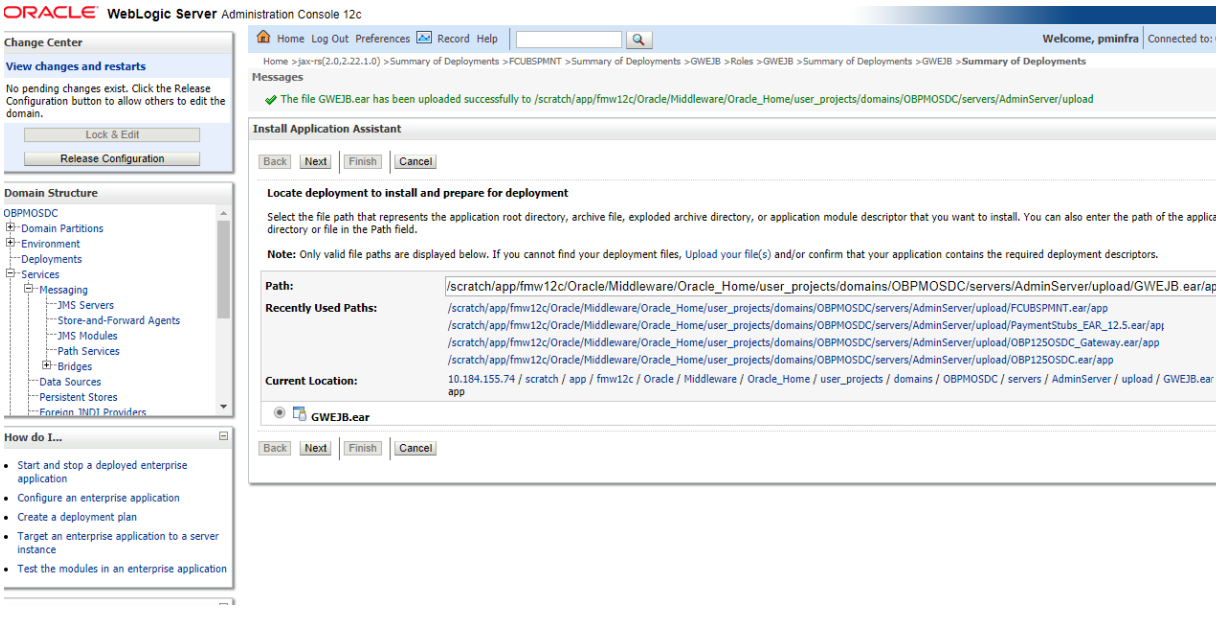Click the search text field
This screenshot has width=1216, height=622.
568,39
